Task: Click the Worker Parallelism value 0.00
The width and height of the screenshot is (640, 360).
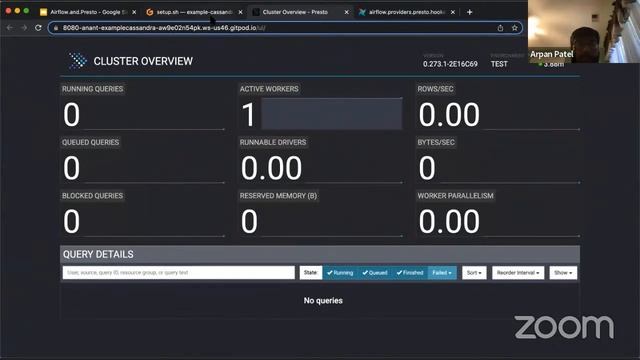Action: click(449, 222)
